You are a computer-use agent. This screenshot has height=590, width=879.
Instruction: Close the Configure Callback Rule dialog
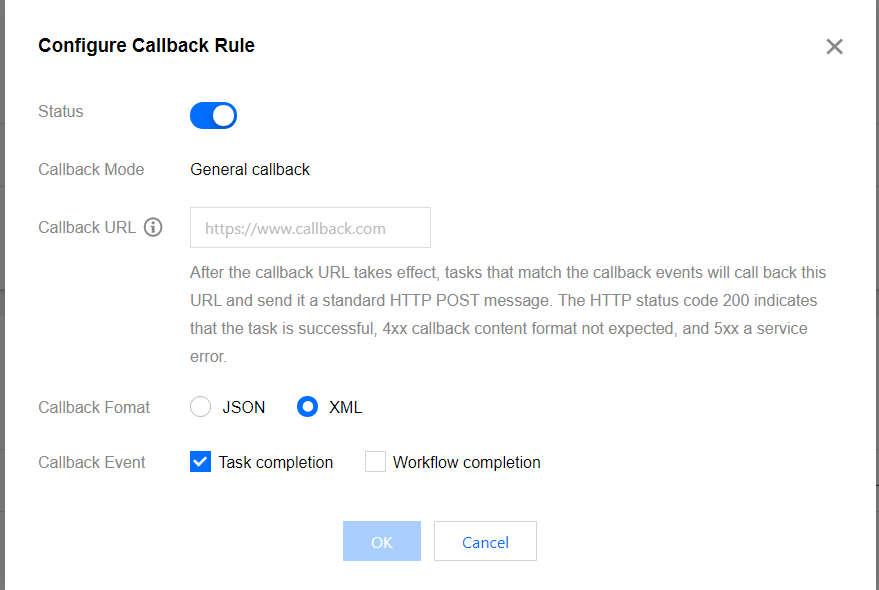point(834,47)
